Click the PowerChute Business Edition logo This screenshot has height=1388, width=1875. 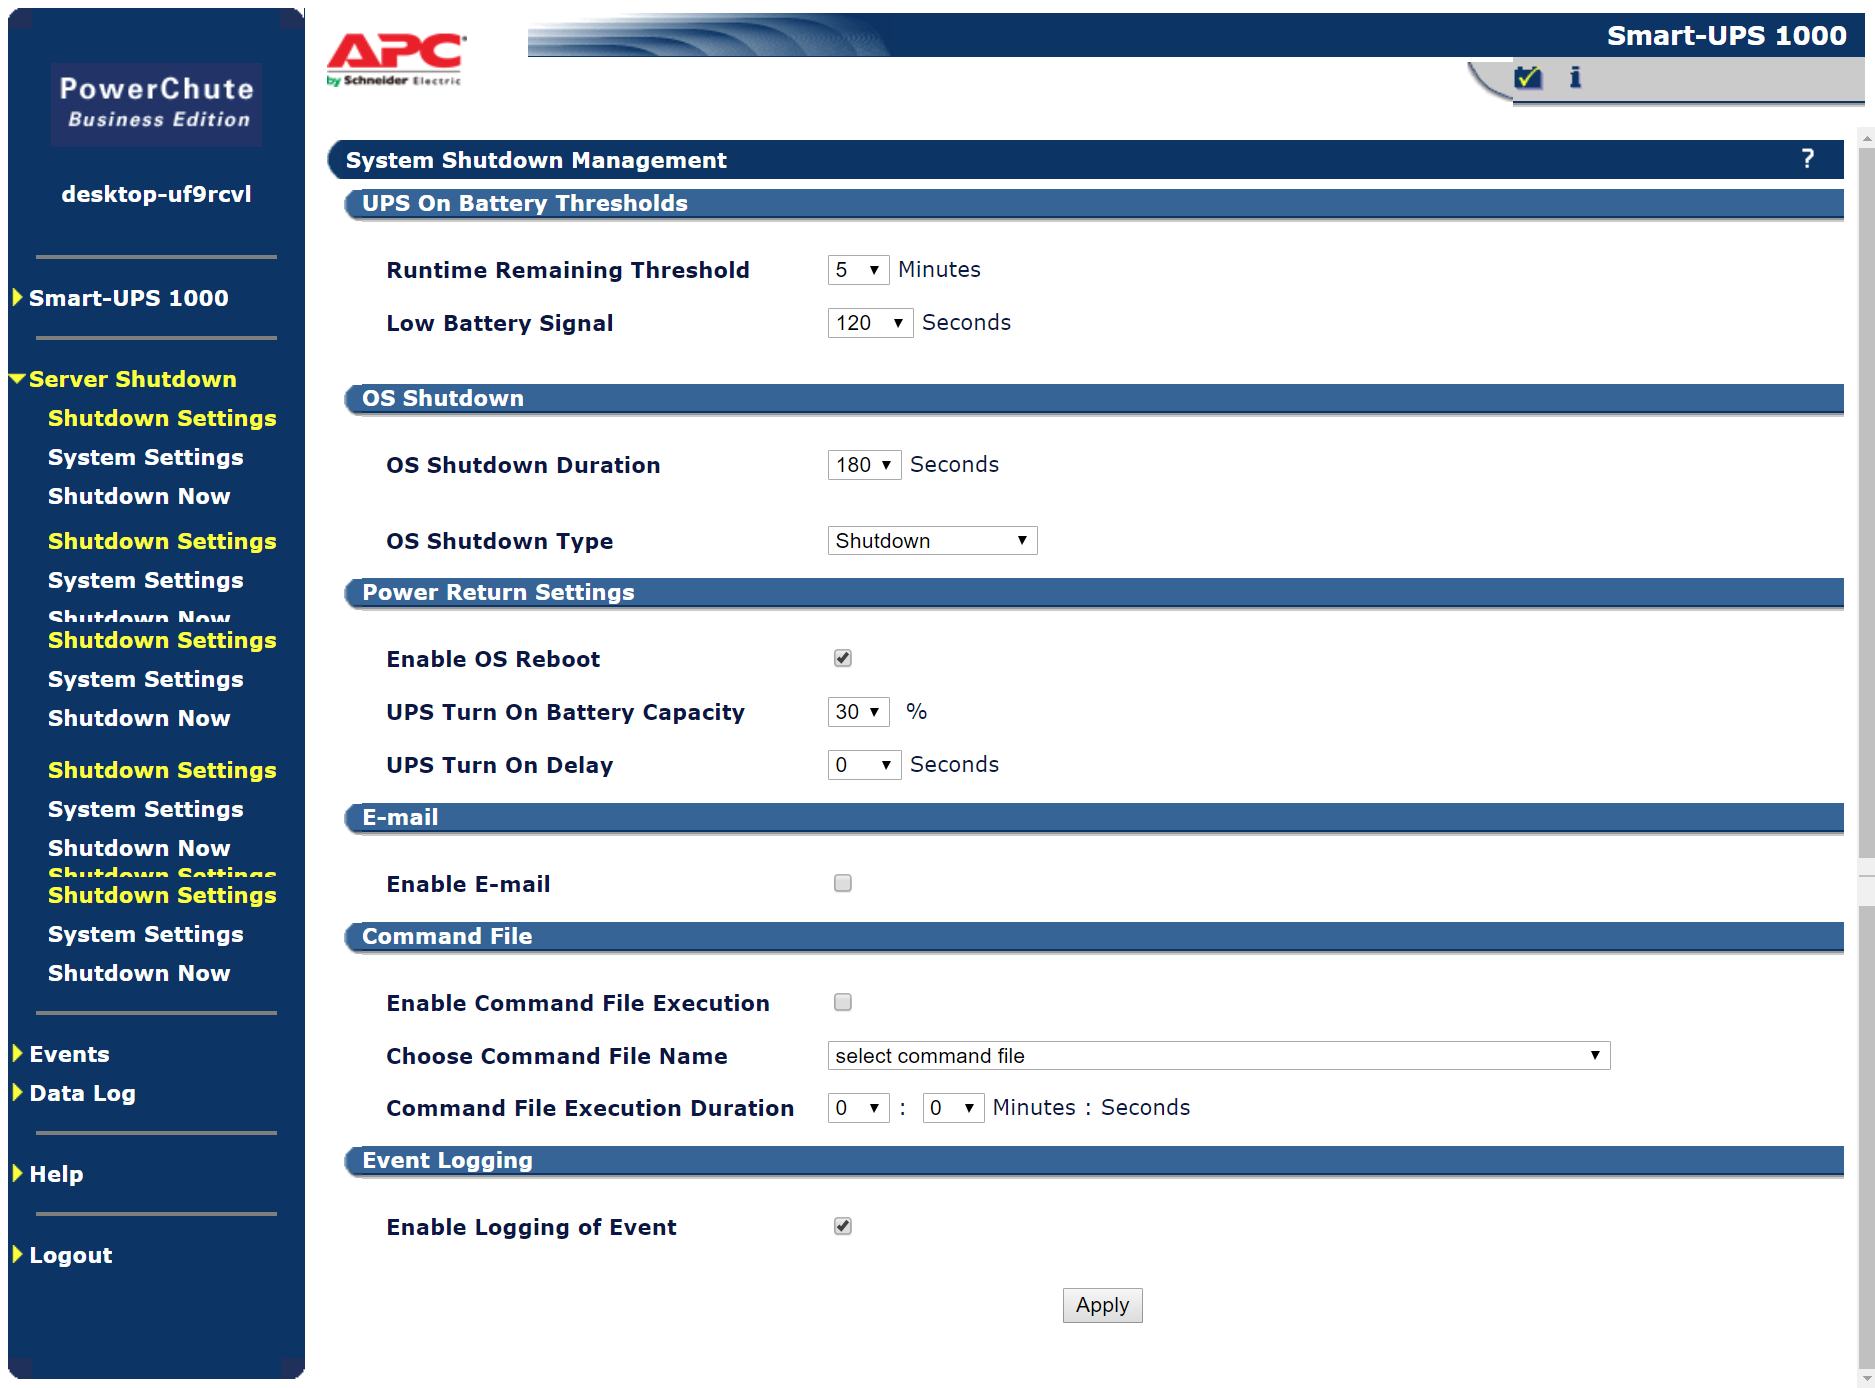pos(157,104)
